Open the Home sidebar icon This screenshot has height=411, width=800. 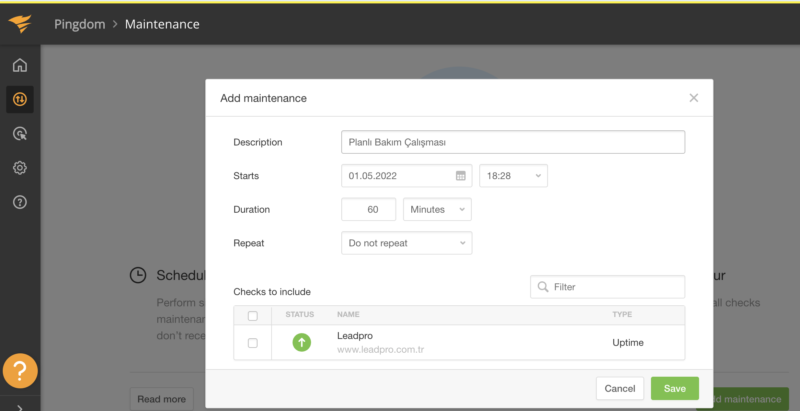[x=20, y=66]
